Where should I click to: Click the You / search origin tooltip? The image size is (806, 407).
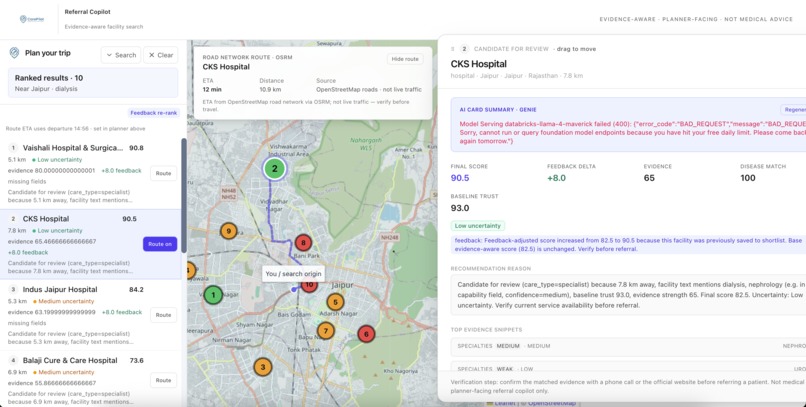tap(294, 273)
